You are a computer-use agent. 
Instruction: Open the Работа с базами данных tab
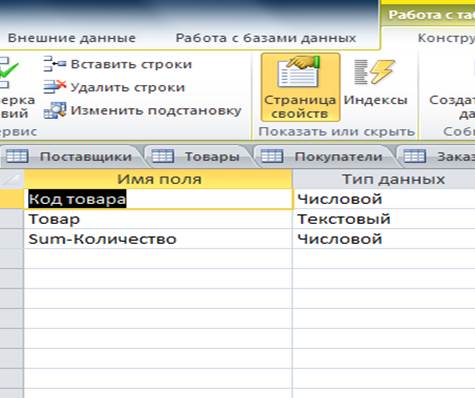click(x=266, y=38)
